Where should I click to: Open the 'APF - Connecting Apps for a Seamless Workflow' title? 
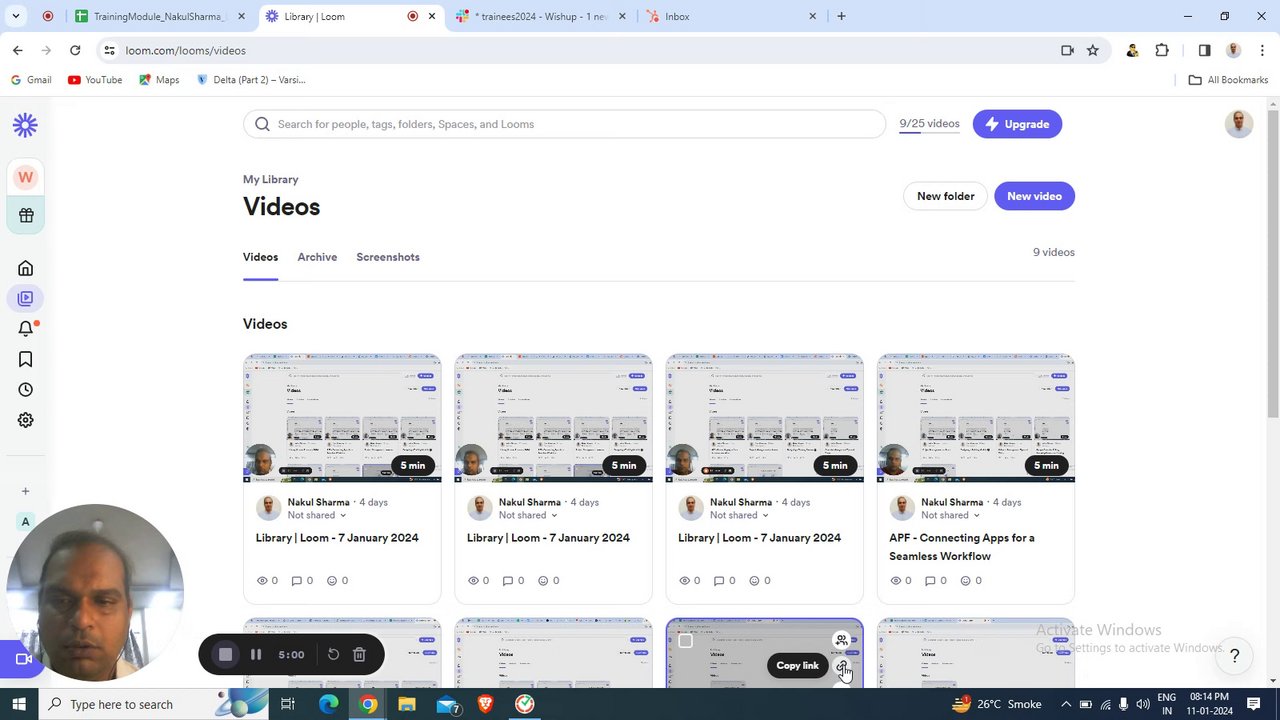[961, 547]
